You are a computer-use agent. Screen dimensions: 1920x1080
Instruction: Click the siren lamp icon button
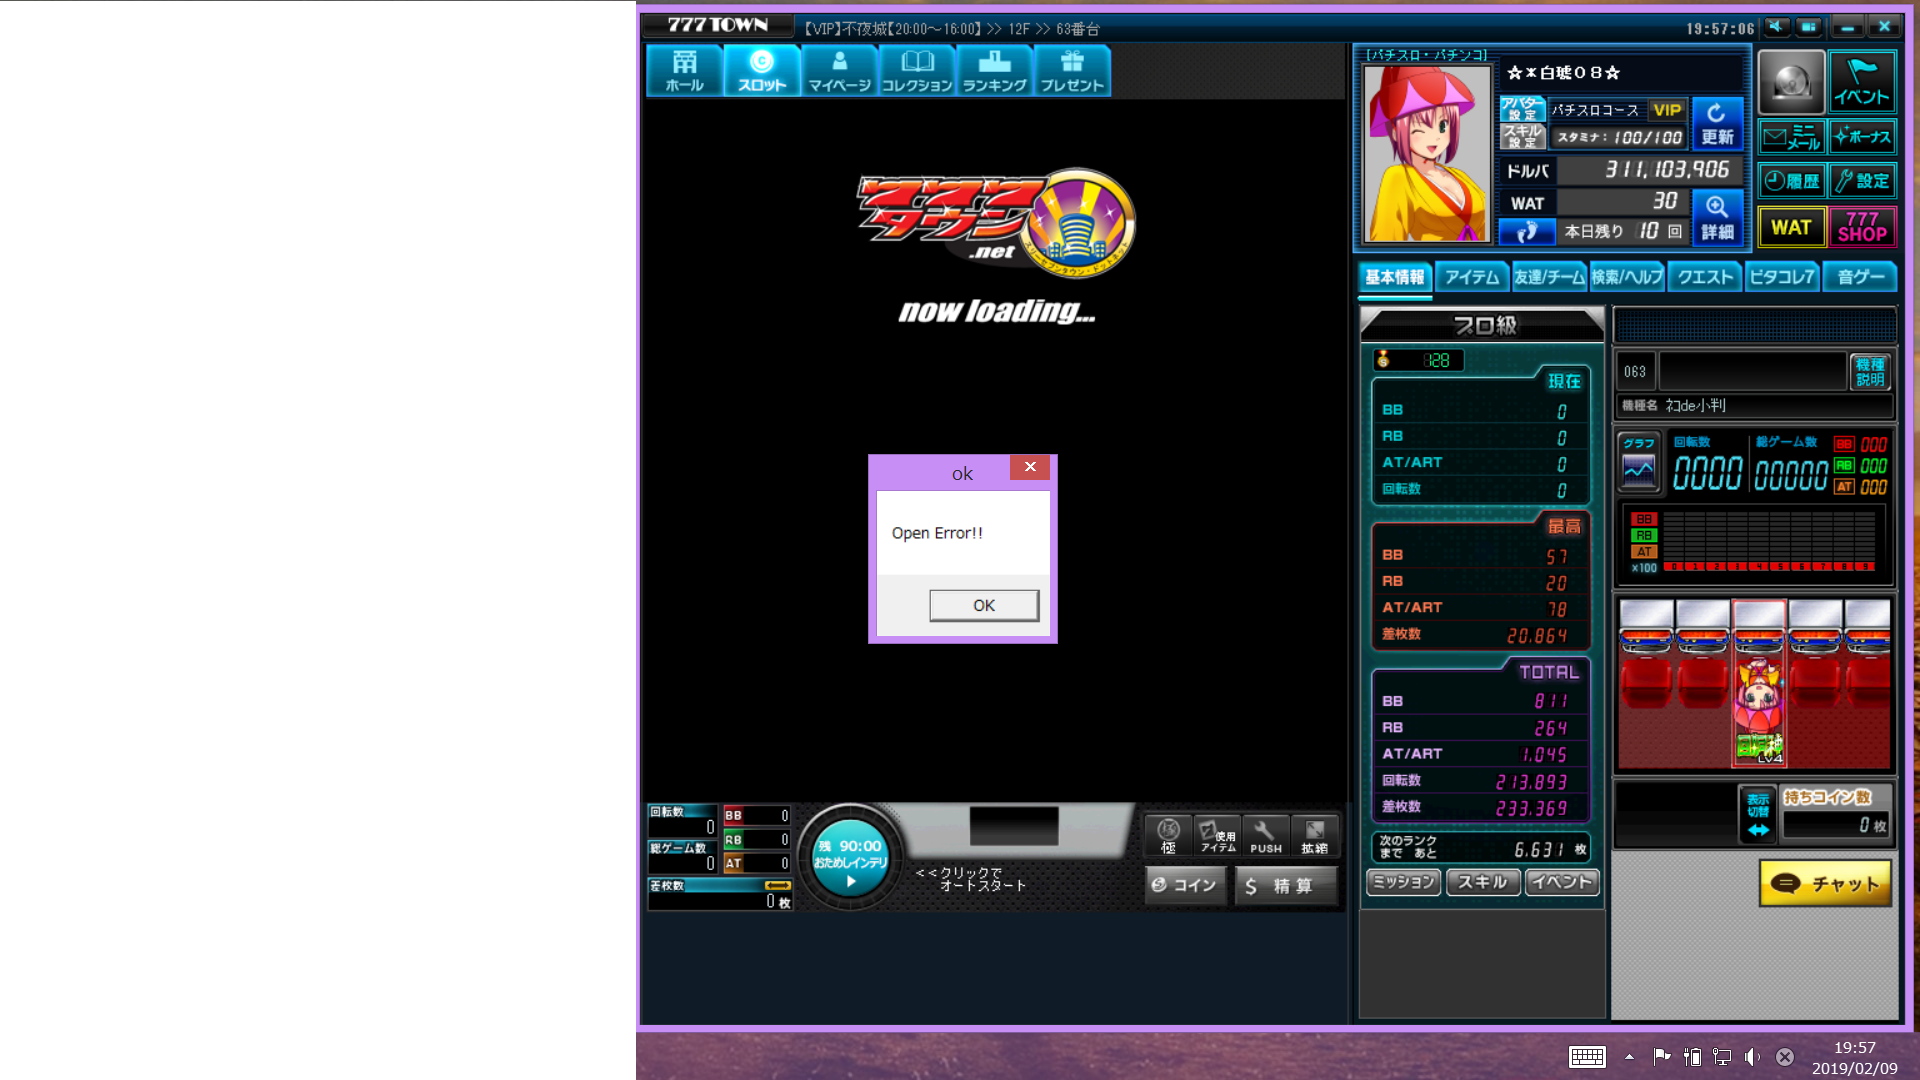tap(1791, 81)
